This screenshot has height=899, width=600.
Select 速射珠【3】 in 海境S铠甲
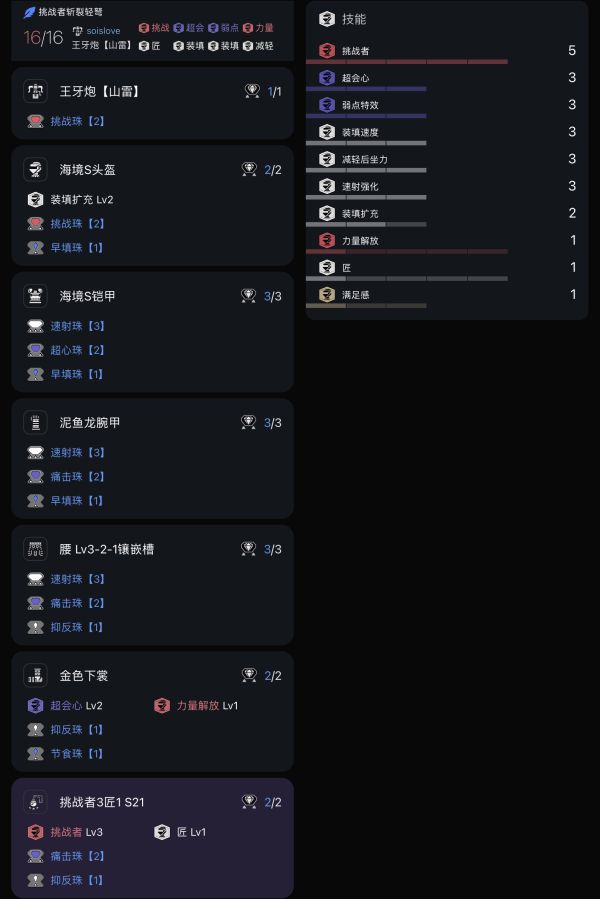(77, 326)
